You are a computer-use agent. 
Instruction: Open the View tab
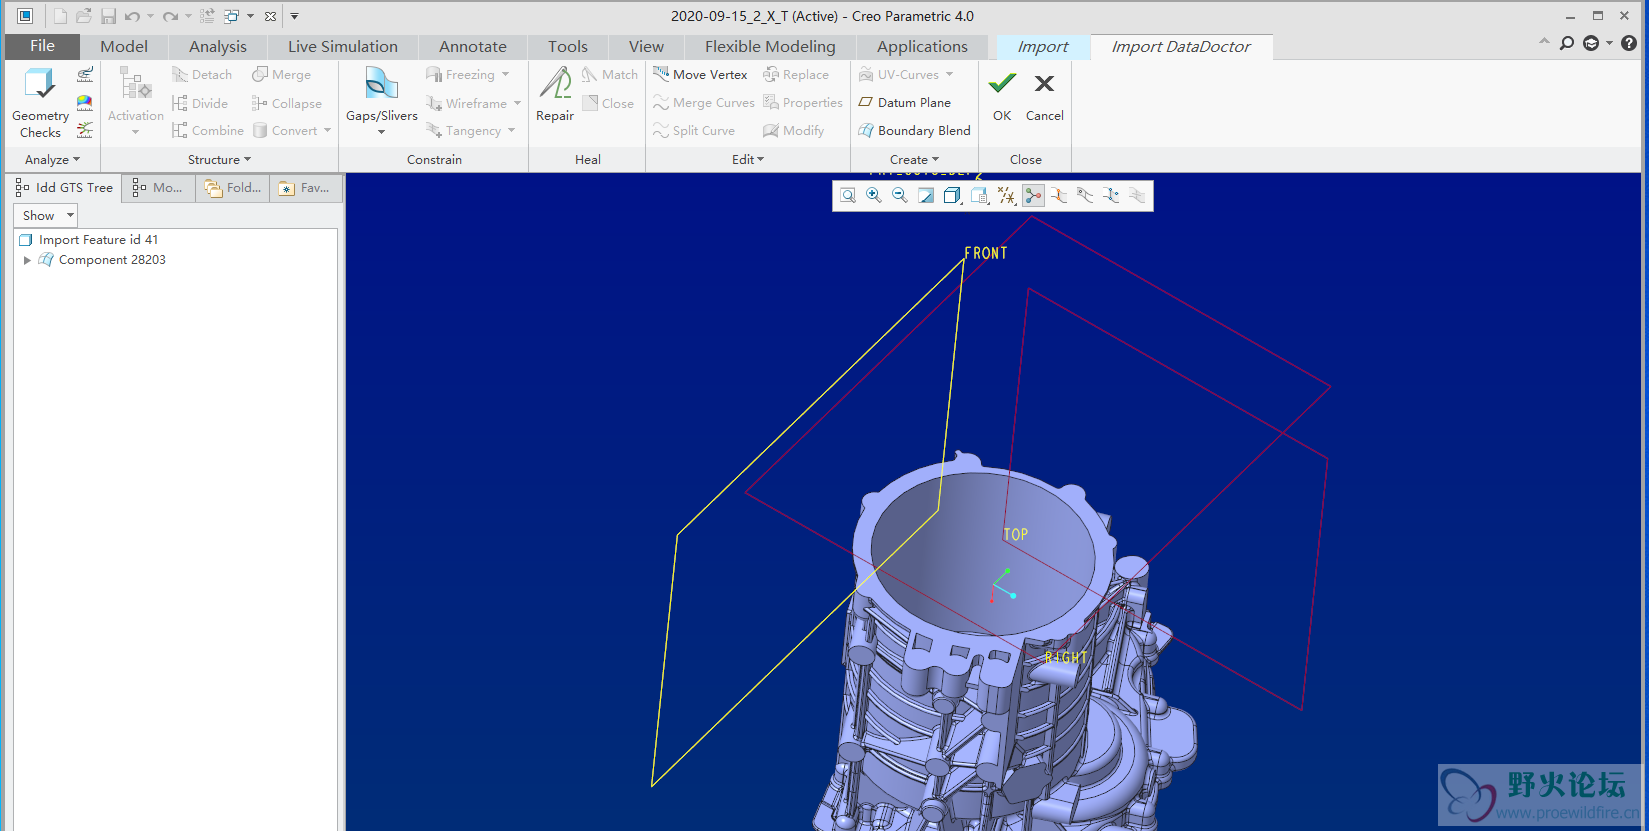coord(646,47)
